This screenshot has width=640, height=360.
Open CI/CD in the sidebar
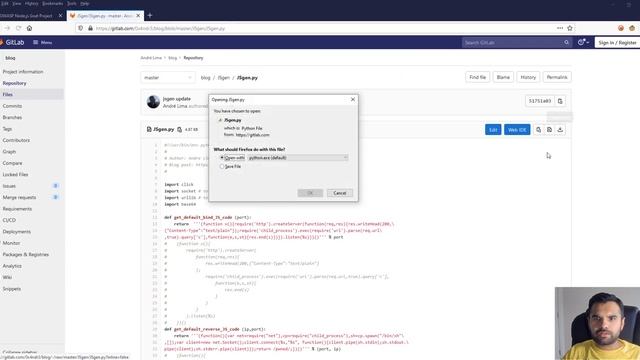(x=9, y=220)
